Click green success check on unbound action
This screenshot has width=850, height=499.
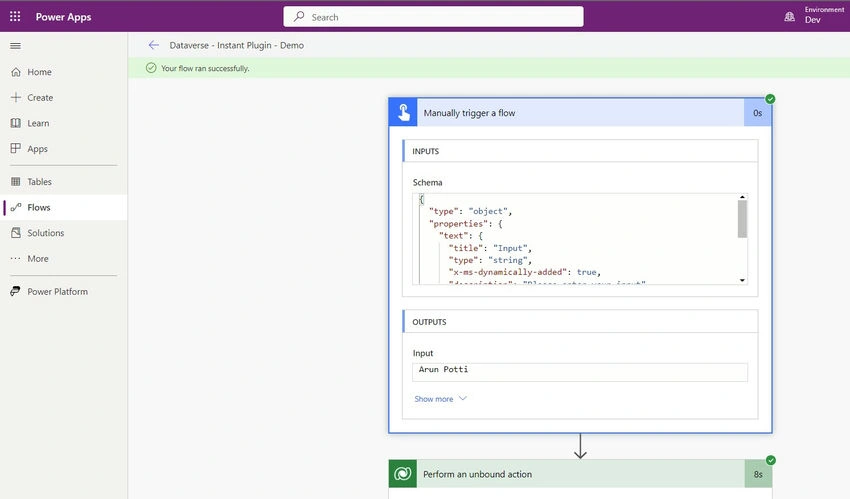click(770, 460)
